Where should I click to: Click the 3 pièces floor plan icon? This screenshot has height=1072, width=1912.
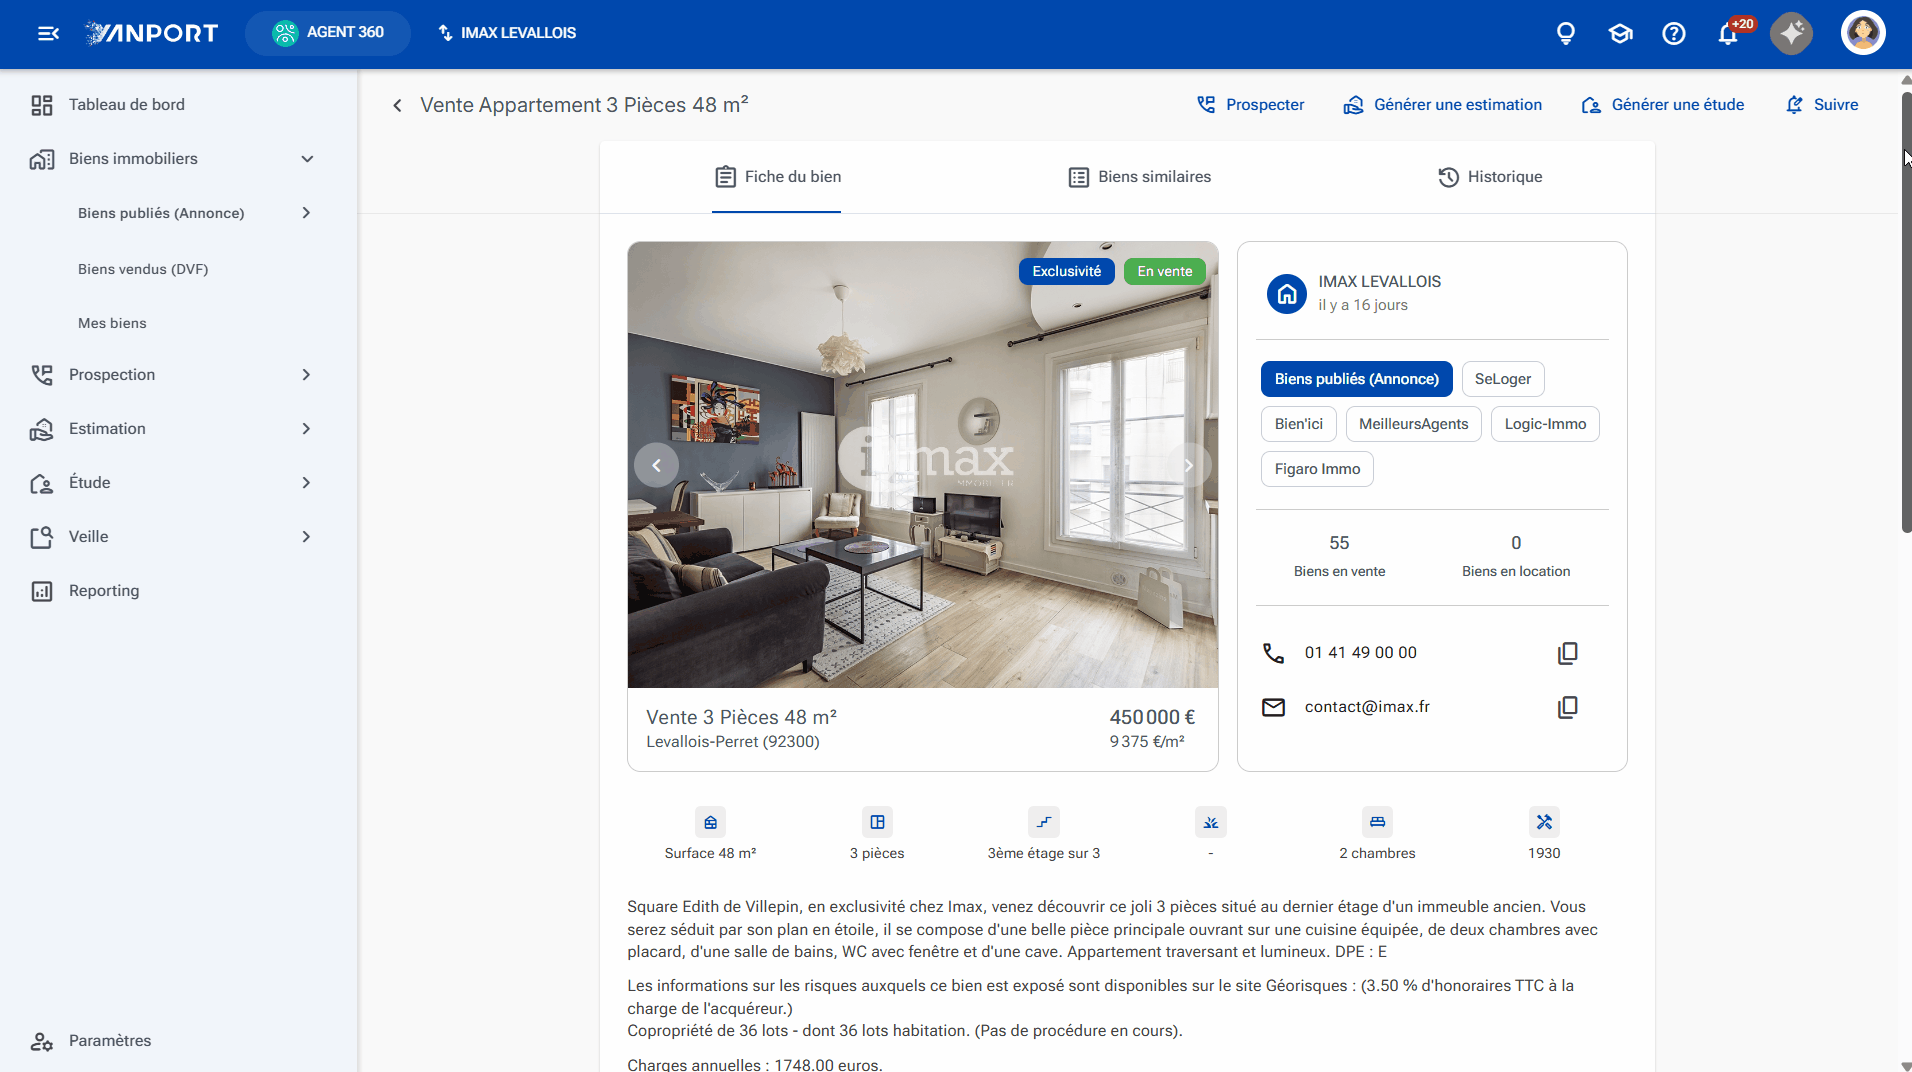click(877, 822)
